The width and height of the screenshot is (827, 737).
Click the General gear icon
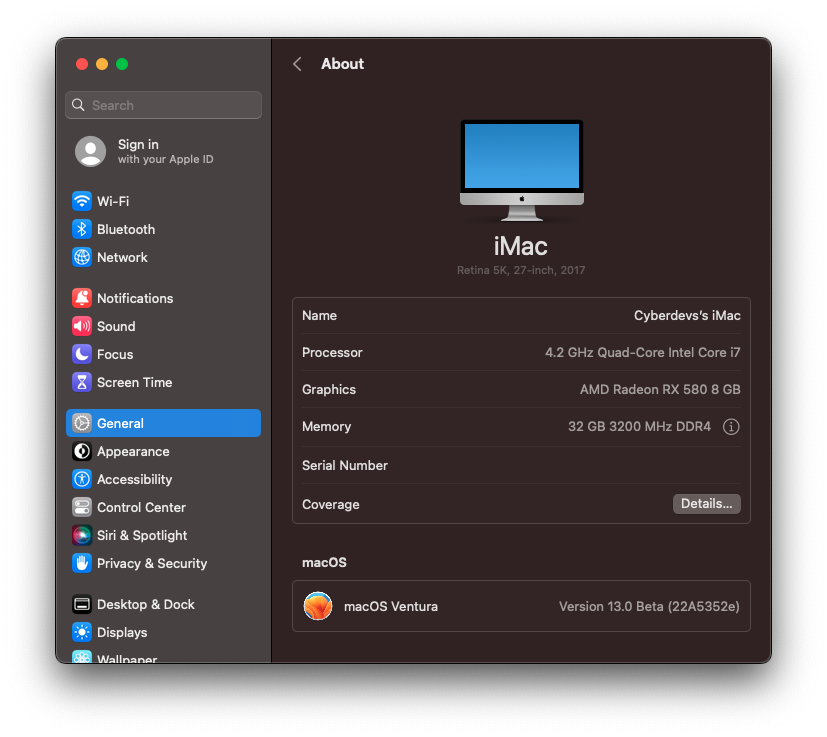point(82,423)
